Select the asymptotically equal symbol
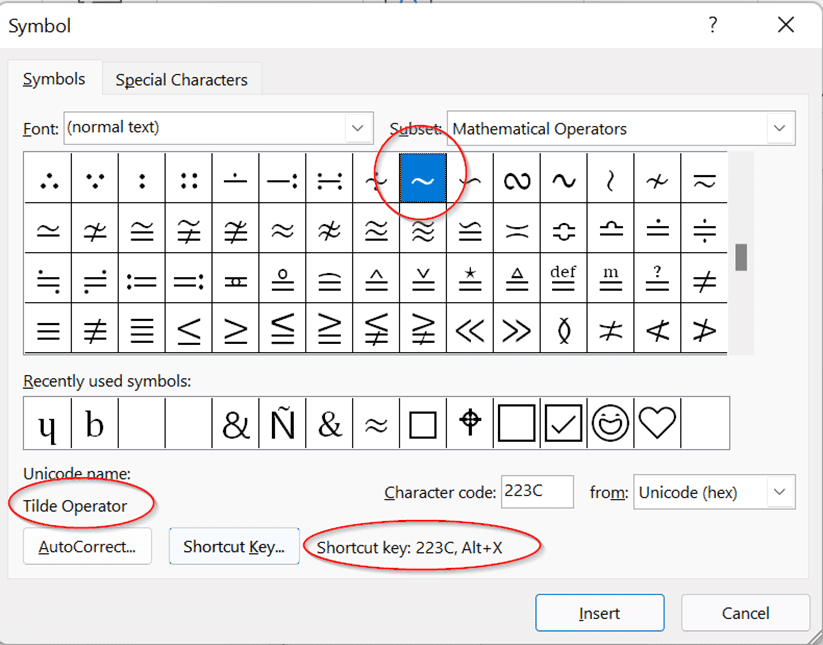The image size is (823, 645). pos(48,228)
